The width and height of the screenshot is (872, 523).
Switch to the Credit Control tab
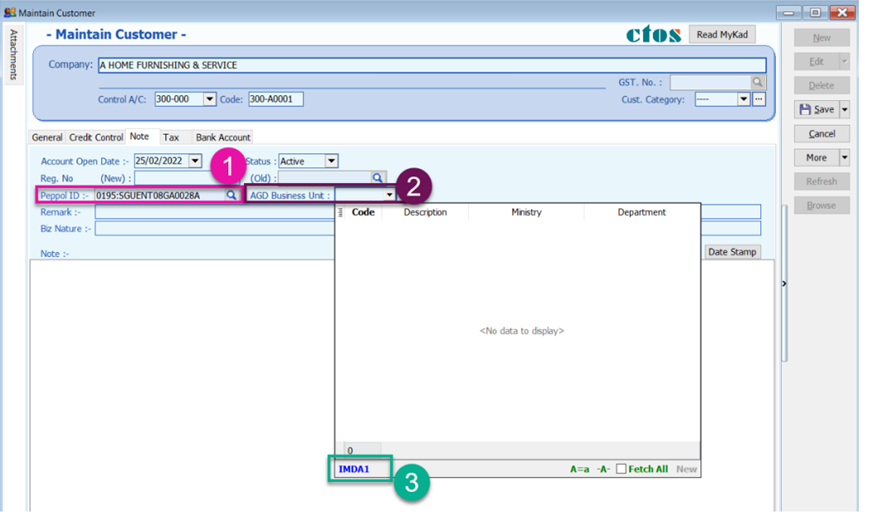[96, 137]
